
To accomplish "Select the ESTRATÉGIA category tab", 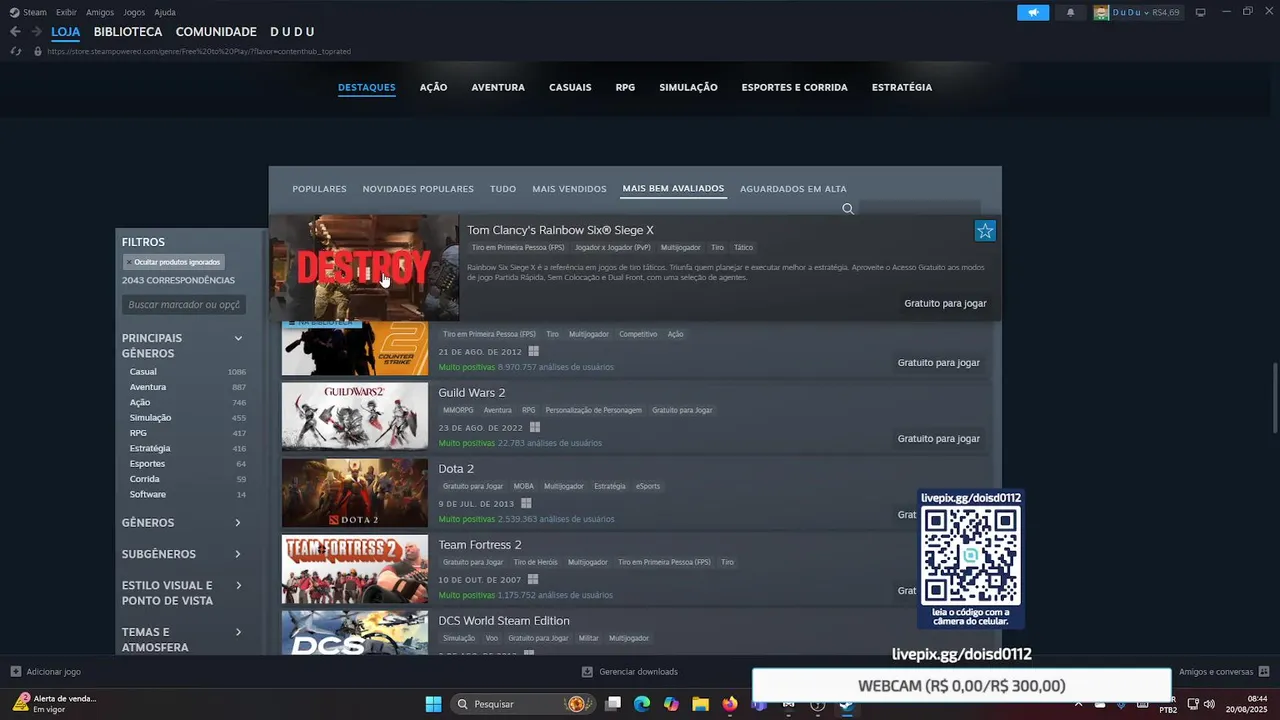I will 902,87.
